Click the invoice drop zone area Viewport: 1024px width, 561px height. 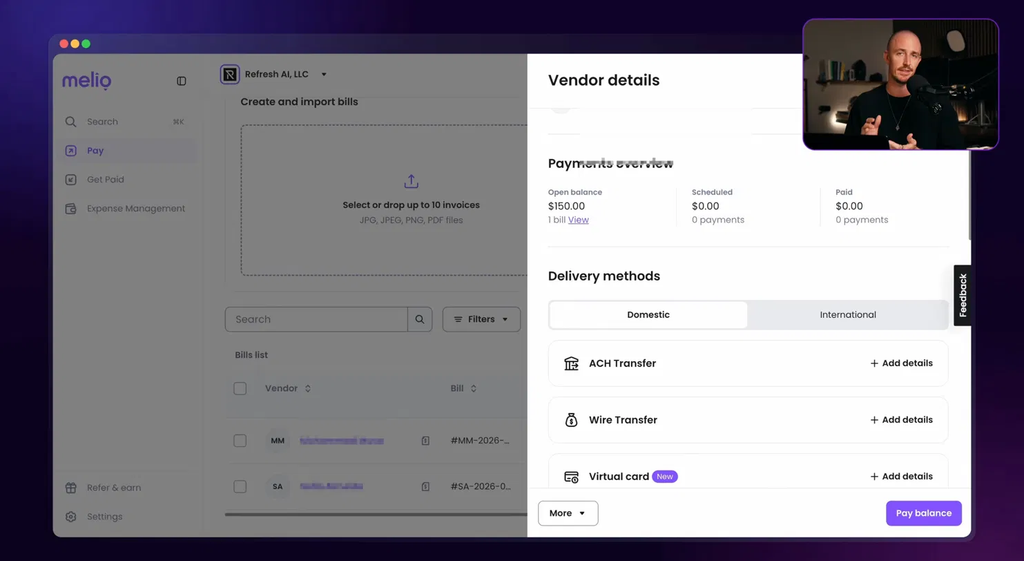pos(384,200)
